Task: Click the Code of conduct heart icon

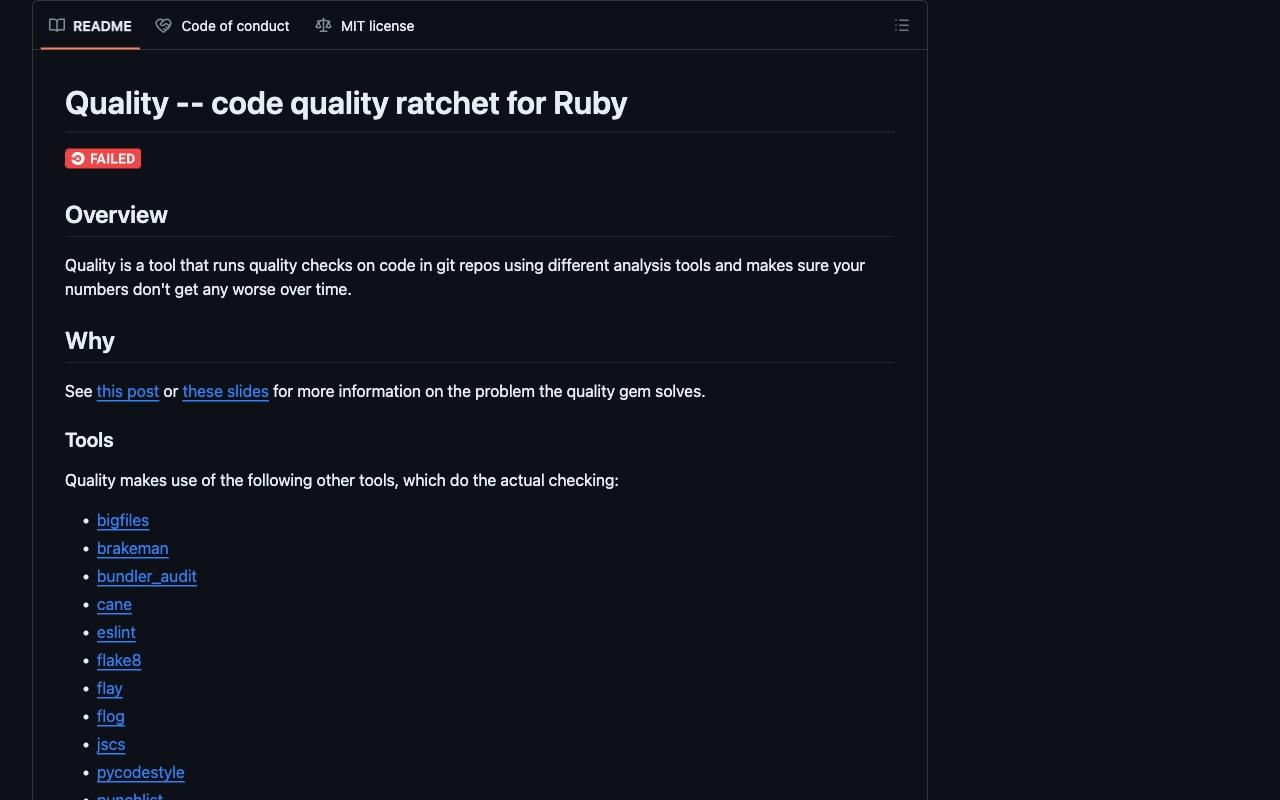Action: [164, 26]
